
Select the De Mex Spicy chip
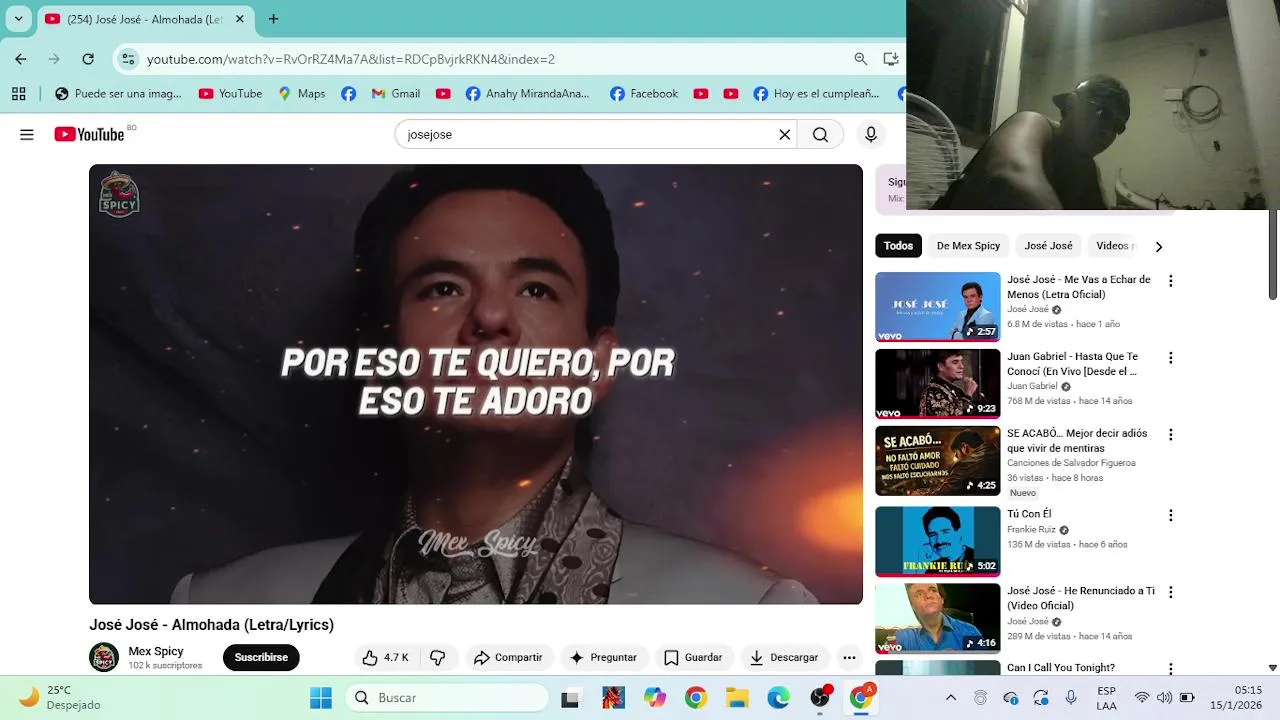click(968, 246)
